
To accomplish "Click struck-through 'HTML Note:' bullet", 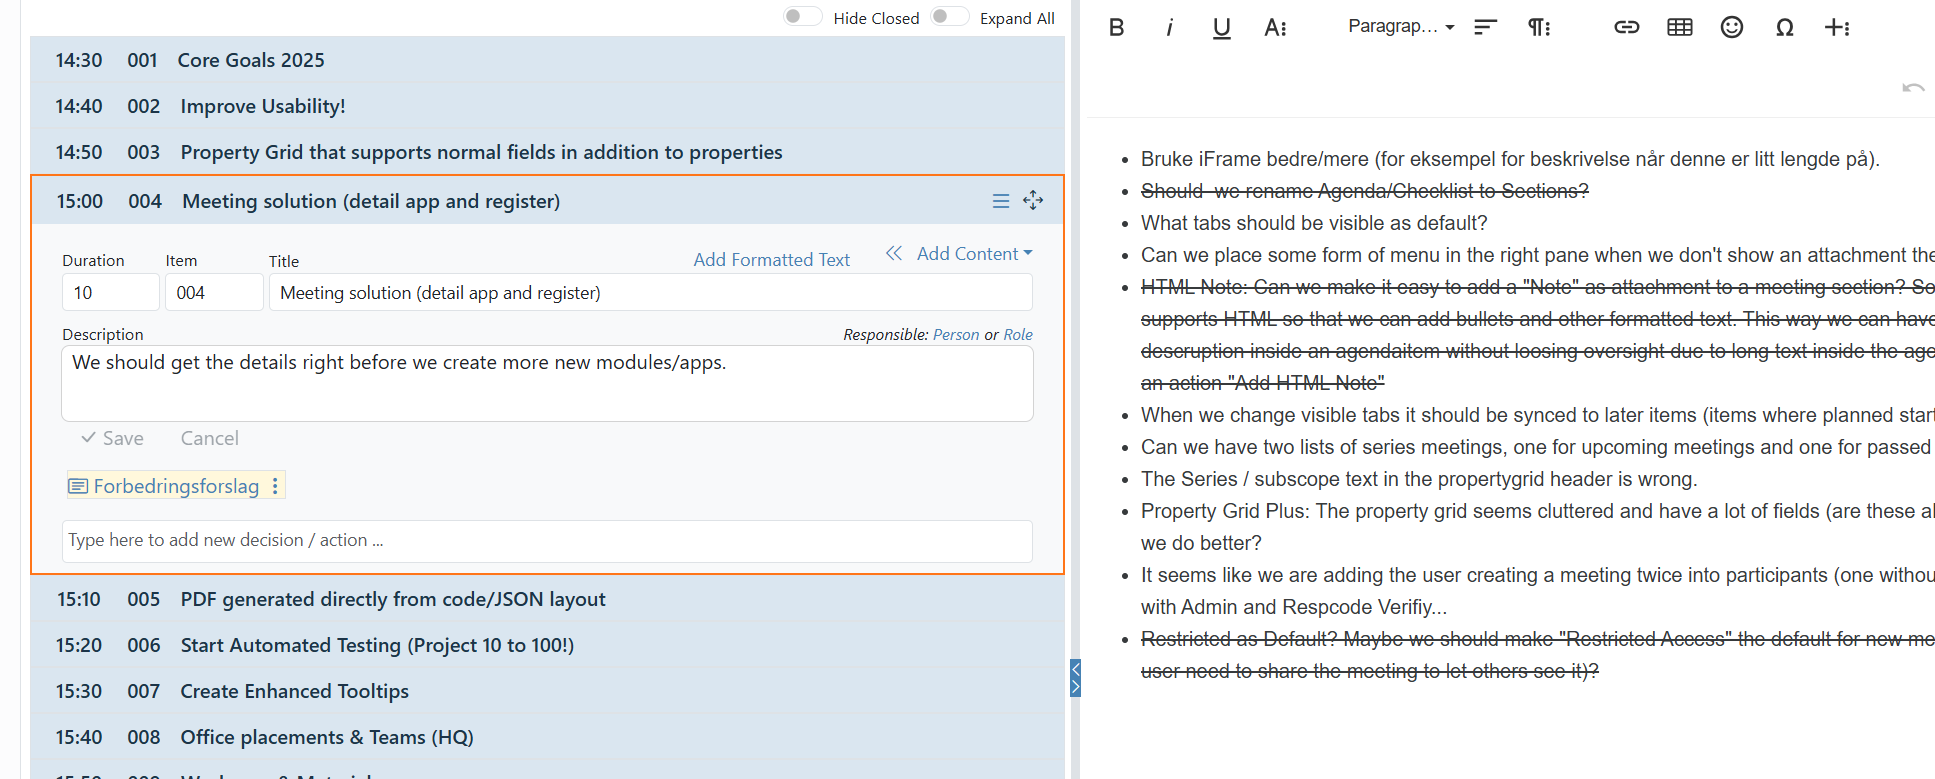I will point(1538,335).
